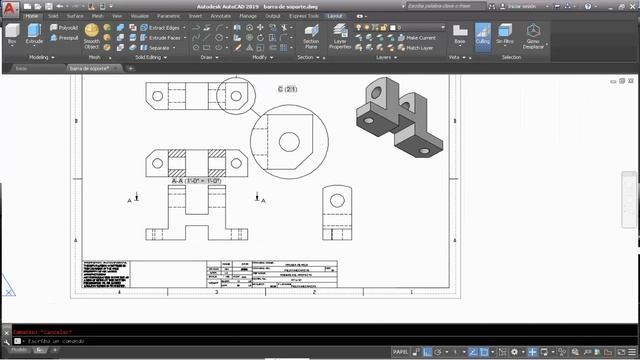The image size is (640, 360).
Task: Click layer 0 white color swatch
Action: (393, 27)
